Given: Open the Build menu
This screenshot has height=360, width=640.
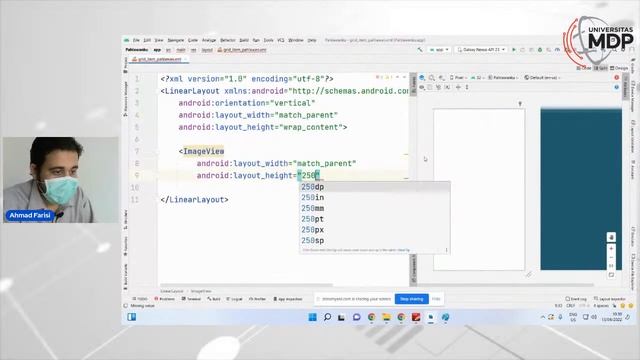Looking at the screenshot, I should tap(244, 40).
